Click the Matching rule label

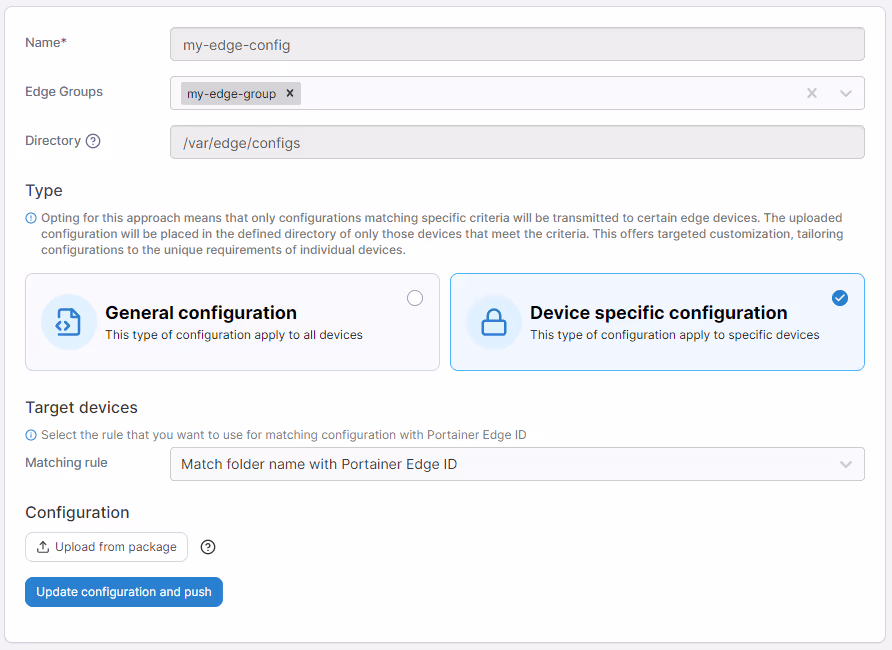coord(66,463)
